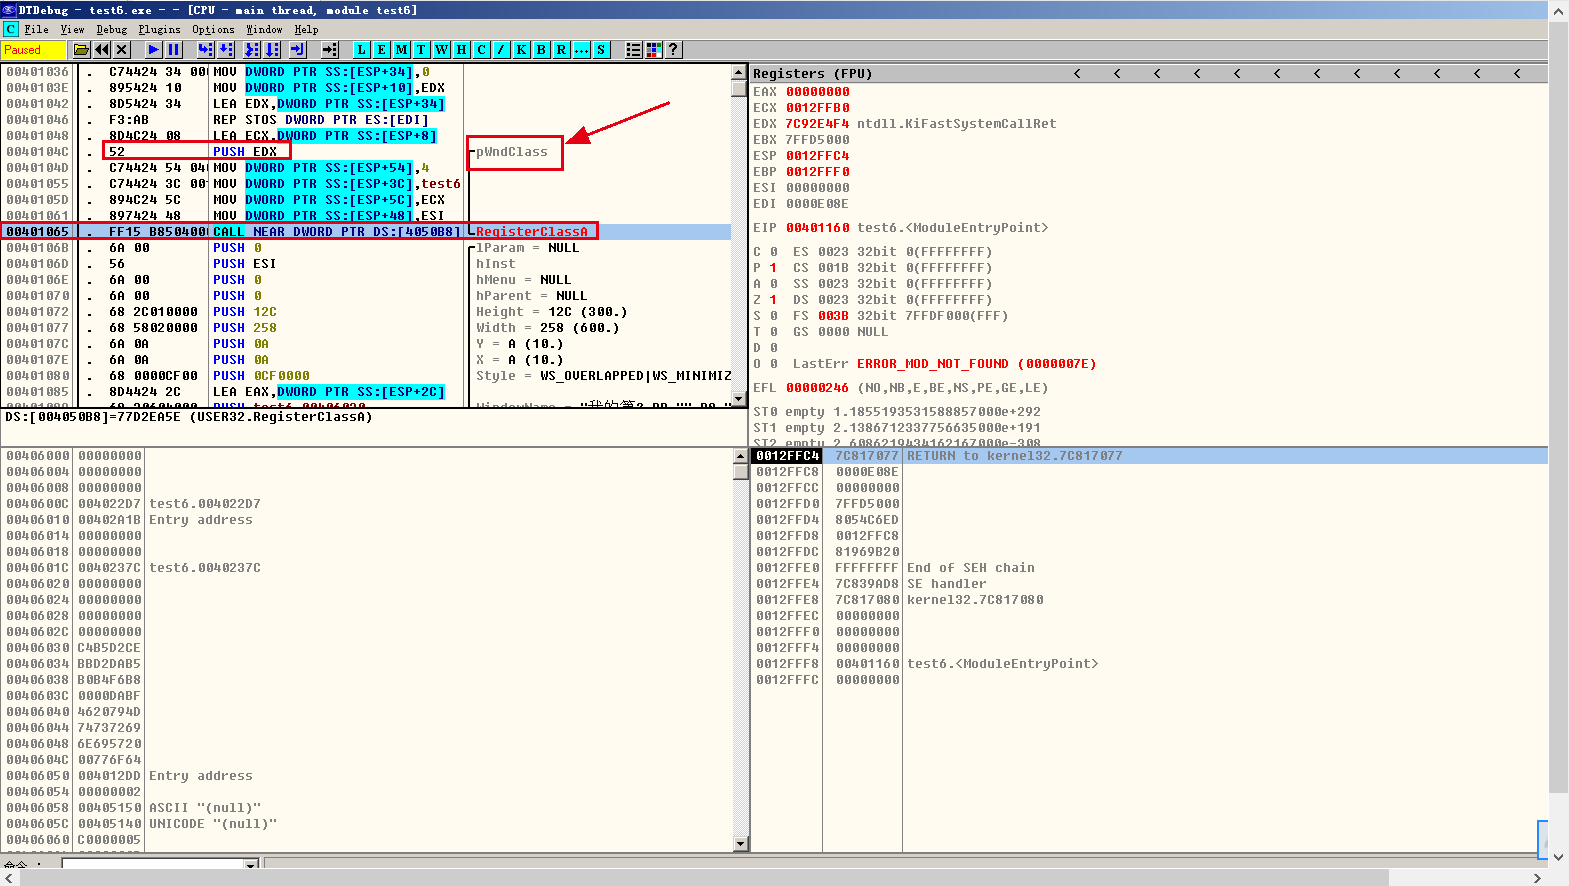The height and width of the screenshot is (886, 1569).
Task: Show Patches with the slash button
Action: (501, 49)
